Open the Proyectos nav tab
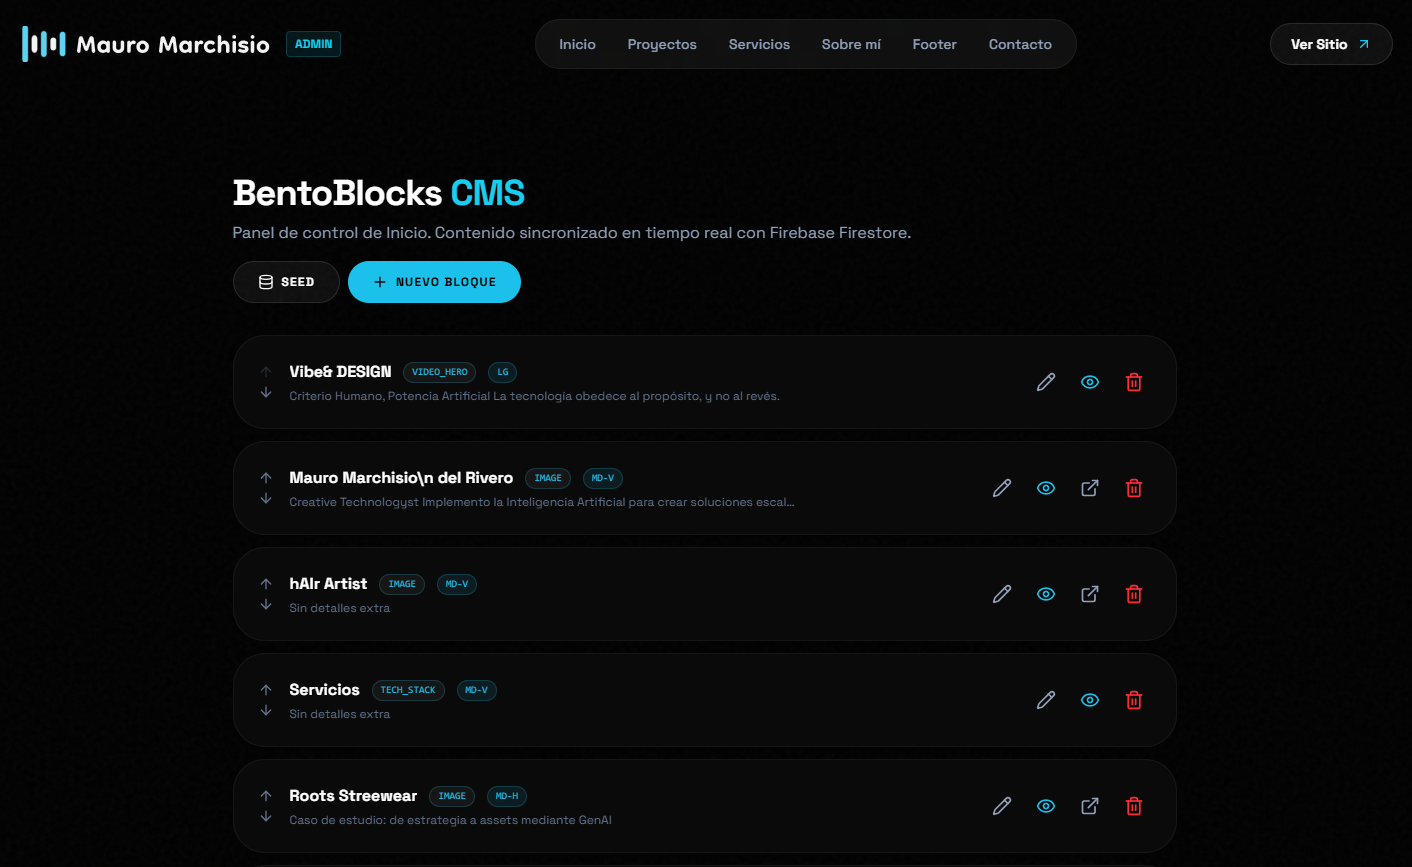Screen dimensions: 1412x867 pos(662,44)
